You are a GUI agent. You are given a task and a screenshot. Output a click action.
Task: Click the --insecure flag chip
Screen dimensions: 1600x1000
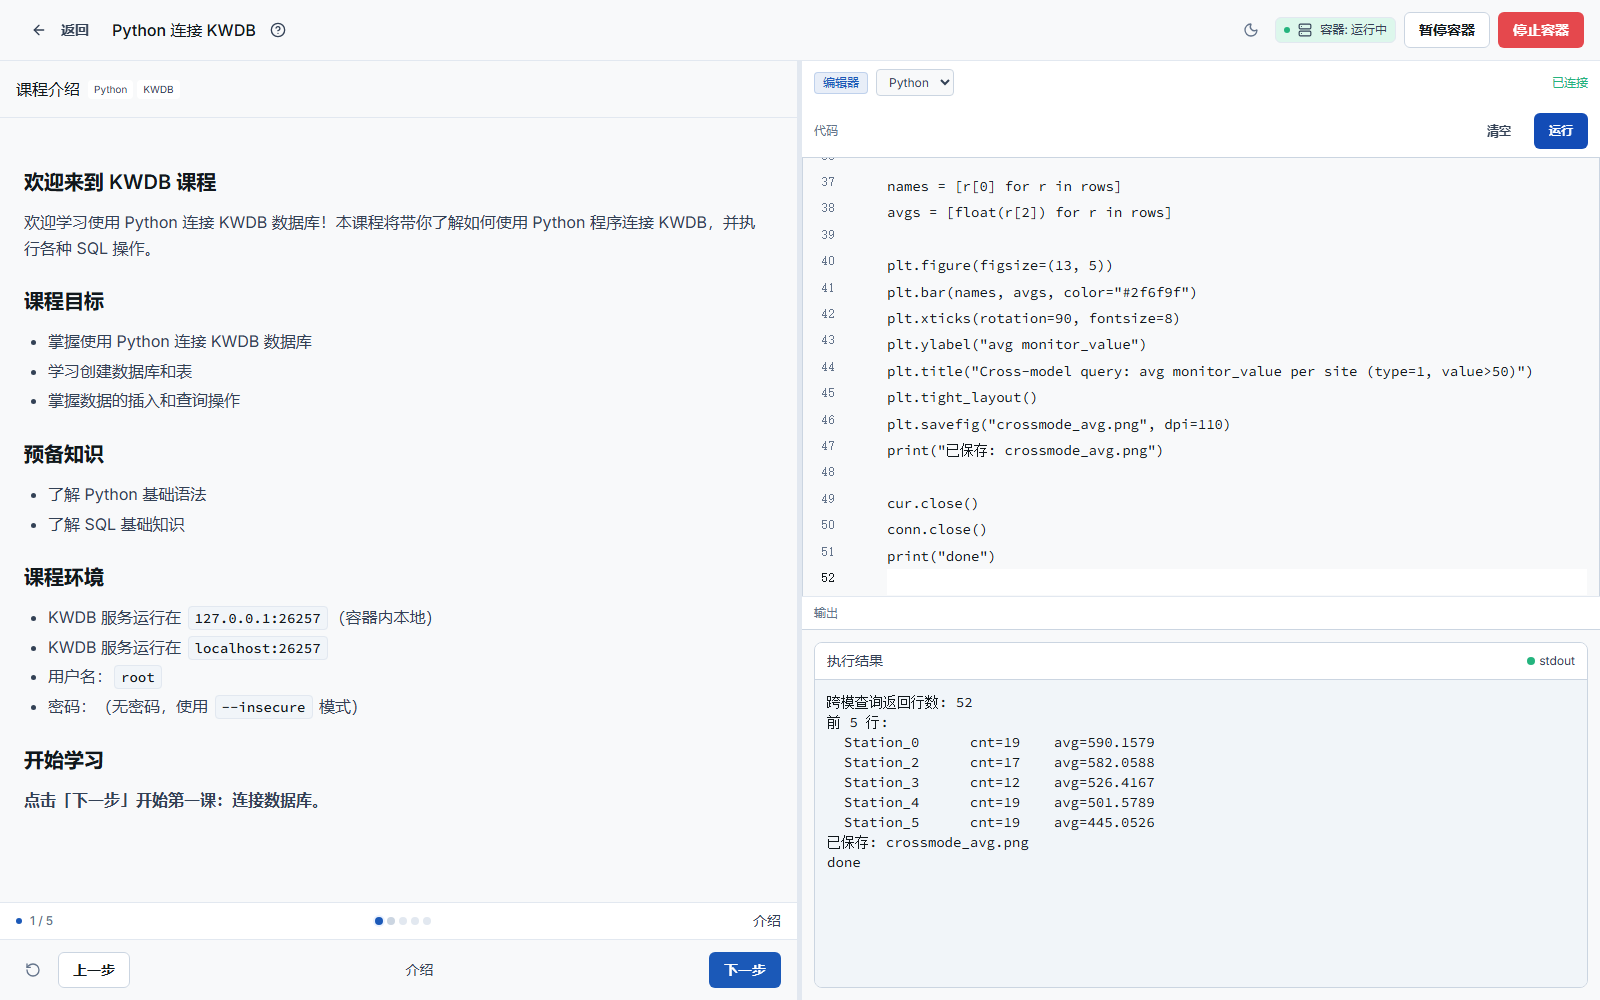[x=264, y=708]
